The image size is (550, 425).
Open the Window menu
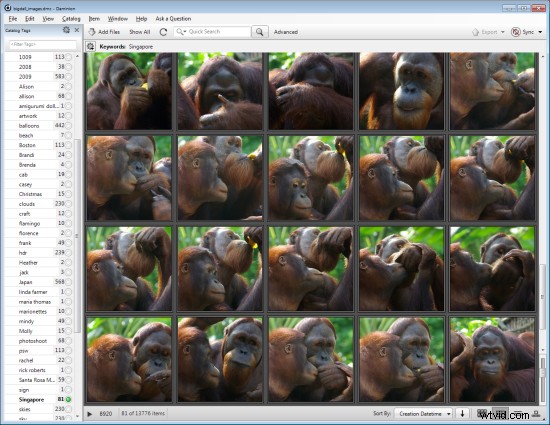(x=118, y=19)
